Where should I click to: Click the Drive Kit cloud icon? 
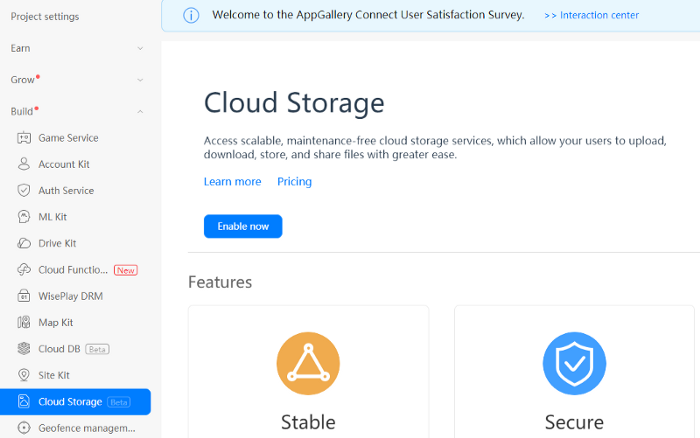pyautogui.click(x=24, y=243)
